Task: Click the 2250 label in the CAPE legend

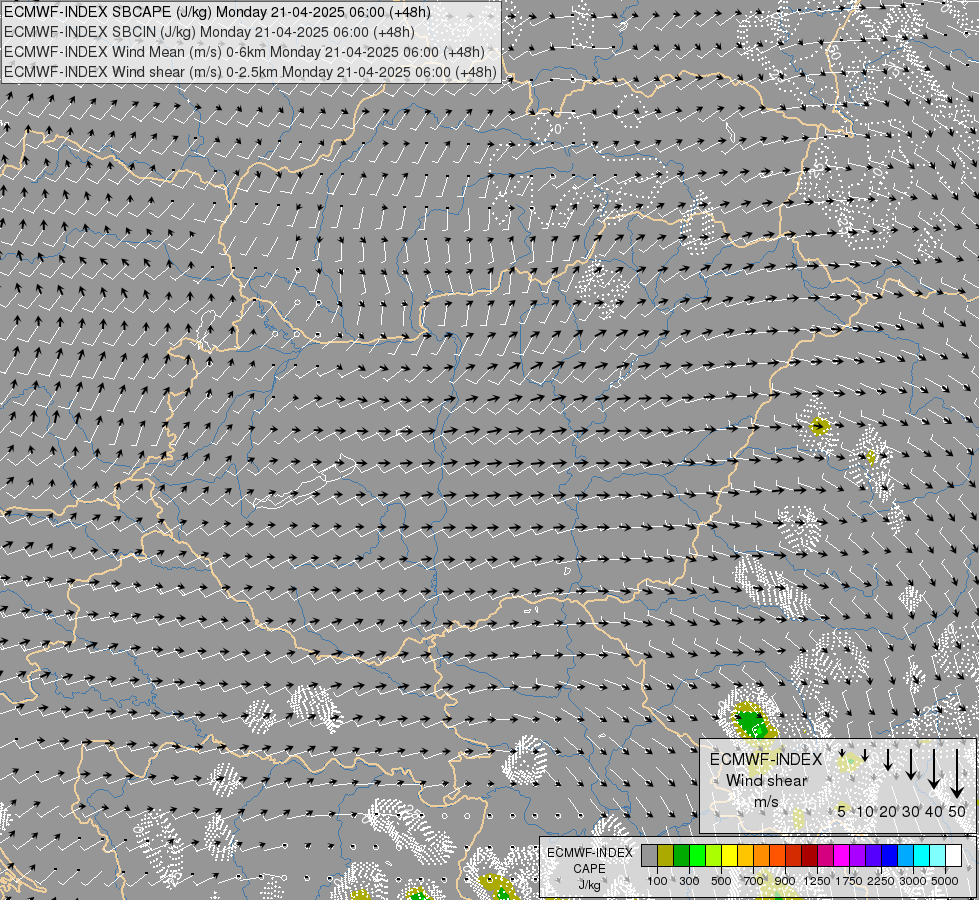Action: (882, 881)
